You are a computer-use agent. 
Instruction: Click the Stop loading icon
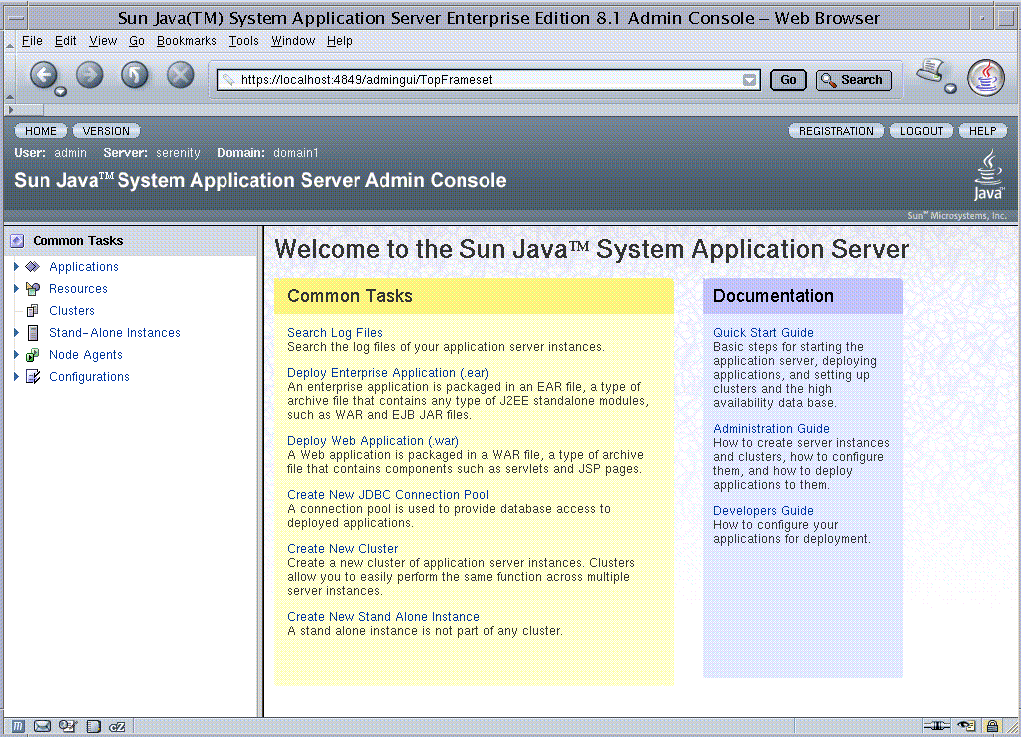[x=180, y=75]
